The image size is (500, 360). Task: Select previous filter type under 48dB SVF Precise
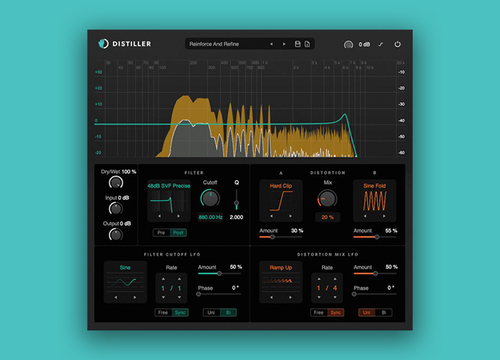click(x=160, y=216)
